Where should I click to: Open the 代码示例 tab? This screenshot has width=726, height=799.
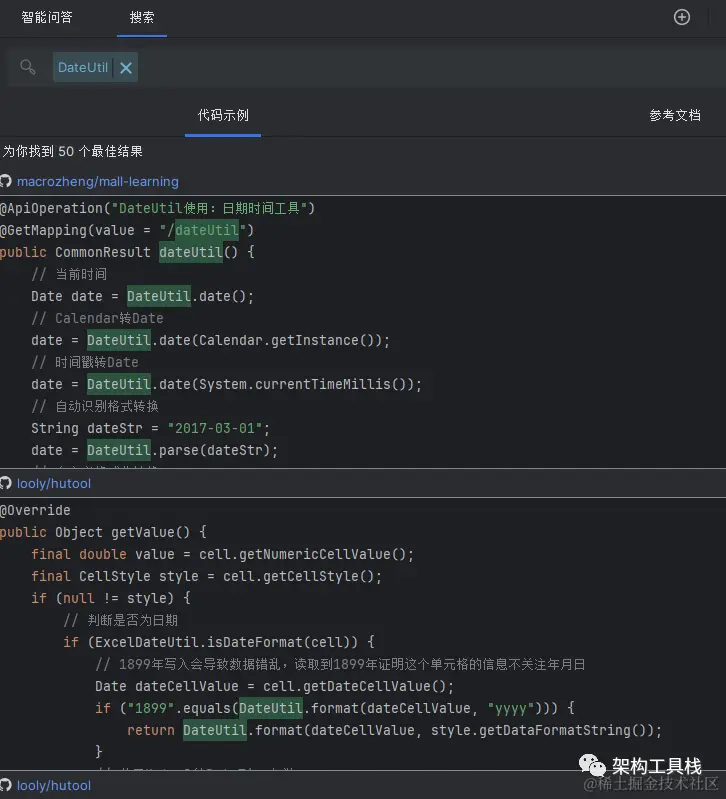pyautogui.click(x=223, y=115)
